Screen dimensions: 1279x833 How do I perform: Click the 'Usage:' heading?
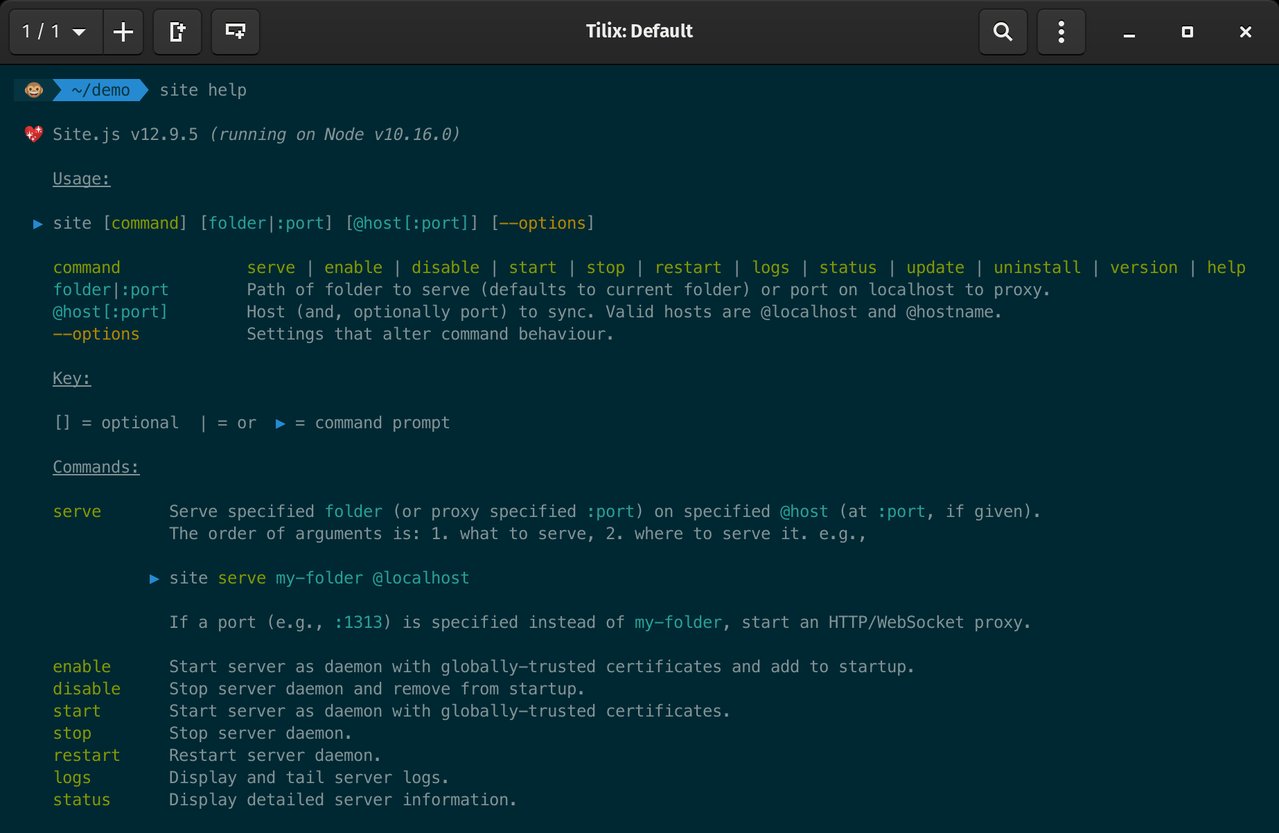81,179
